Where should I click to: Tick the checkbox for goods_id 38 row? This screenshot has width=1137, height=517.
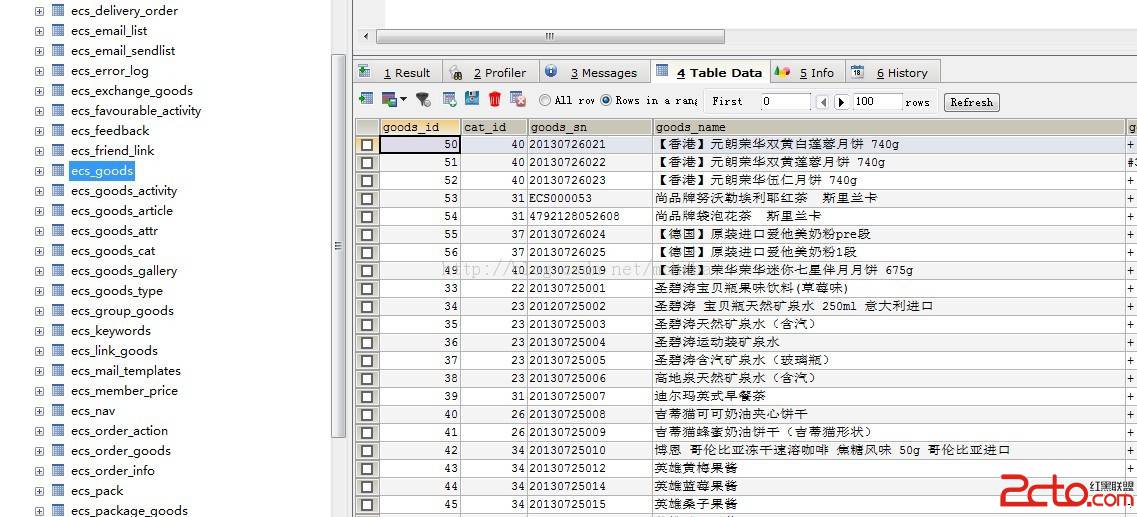click(367, 378)
